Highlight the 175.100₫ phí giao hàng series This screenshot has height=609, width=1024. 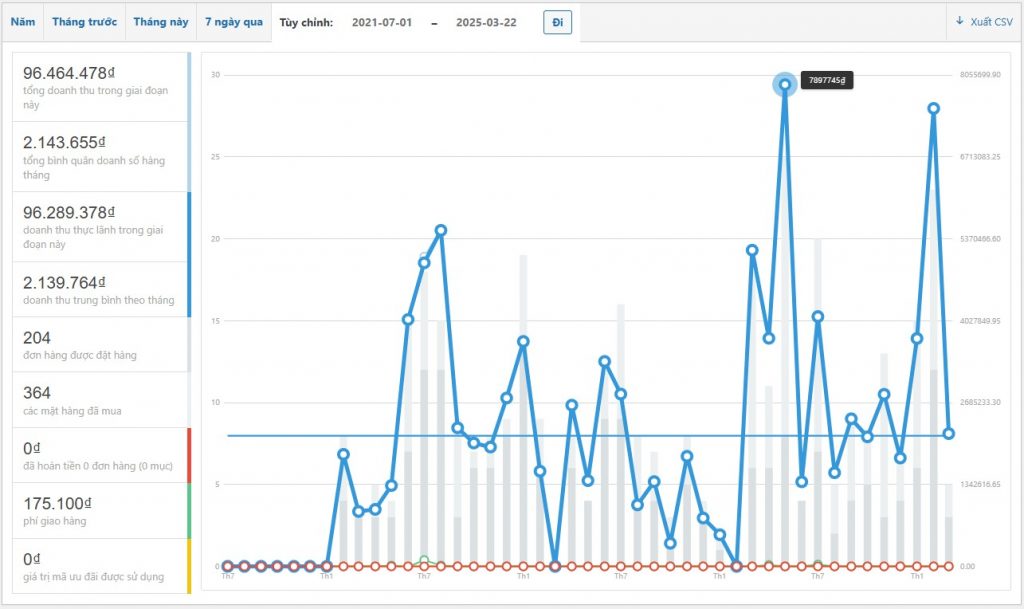pos(98,510)
